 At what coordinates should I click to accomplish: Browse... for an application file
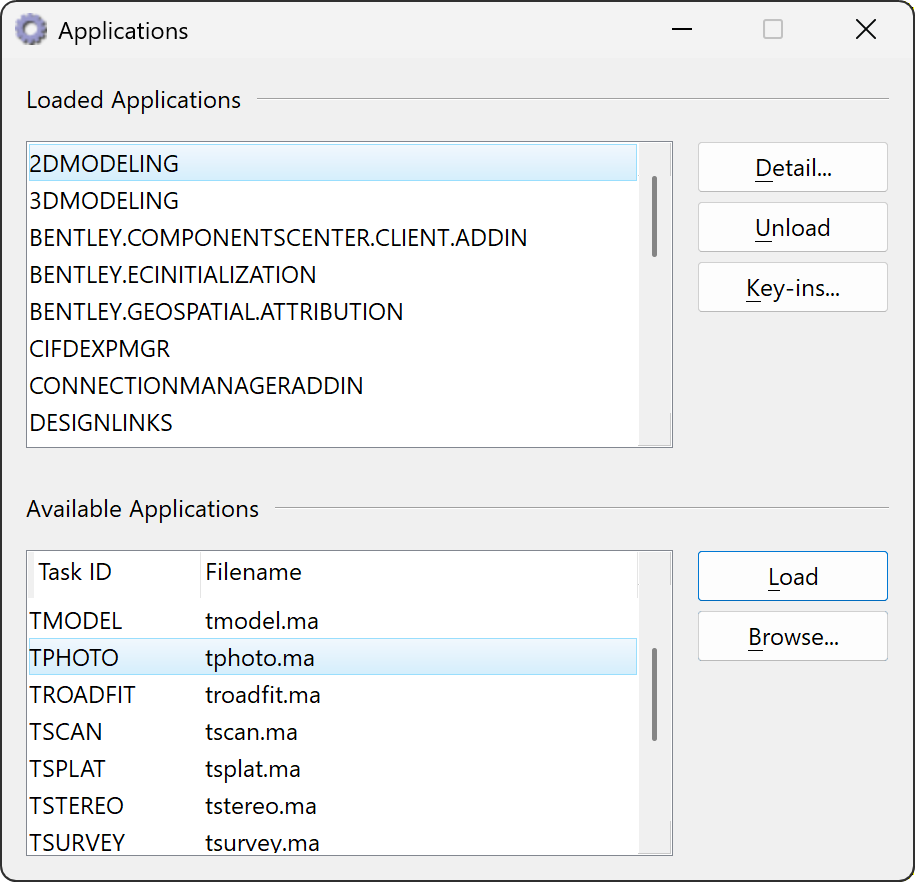click(x=792, y=636)
